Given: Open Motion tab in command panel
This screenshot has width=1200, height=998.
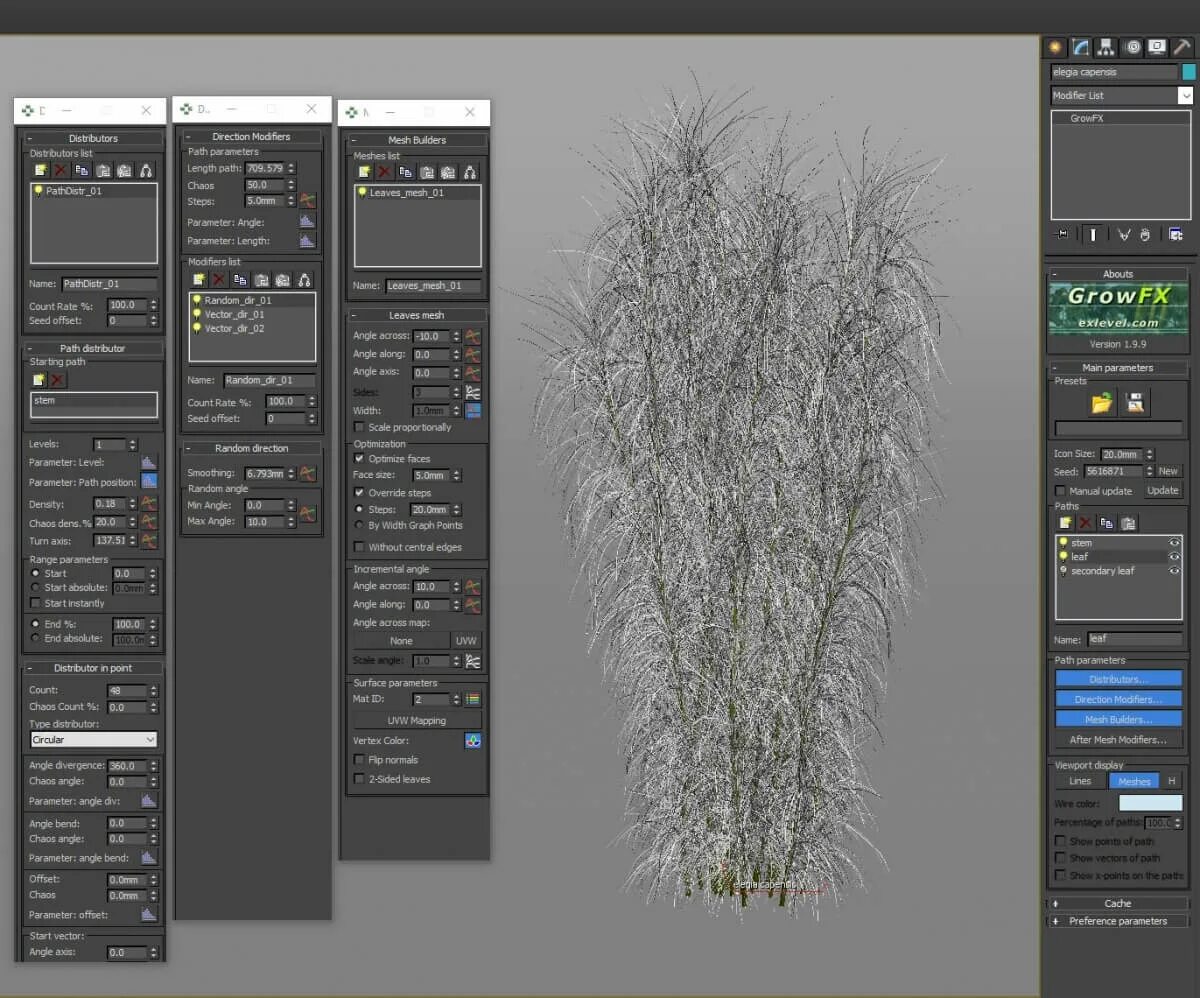Looking at the screenshot, I should 1132,47.
